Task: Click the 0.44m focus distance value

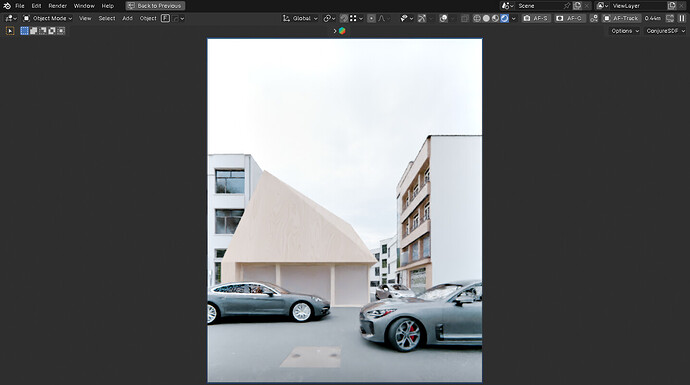Action: tap(653, 18)
